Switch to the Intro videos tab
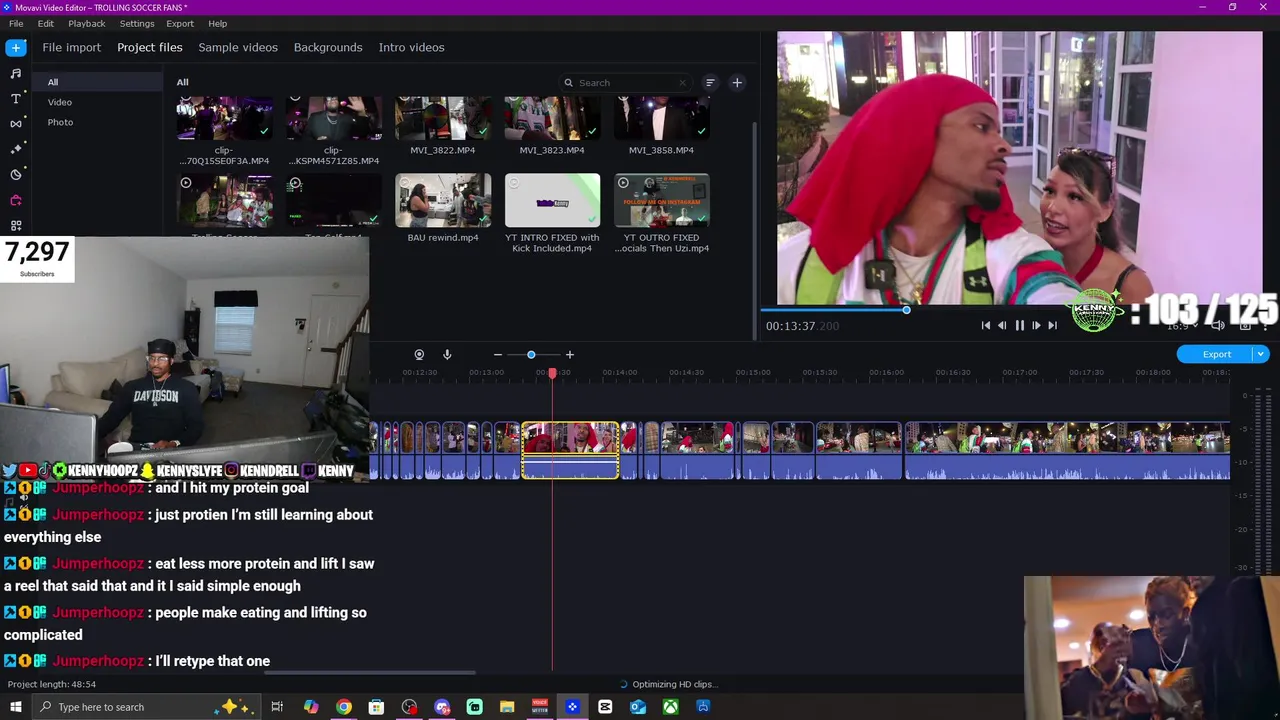 click(x=411, y=47)
